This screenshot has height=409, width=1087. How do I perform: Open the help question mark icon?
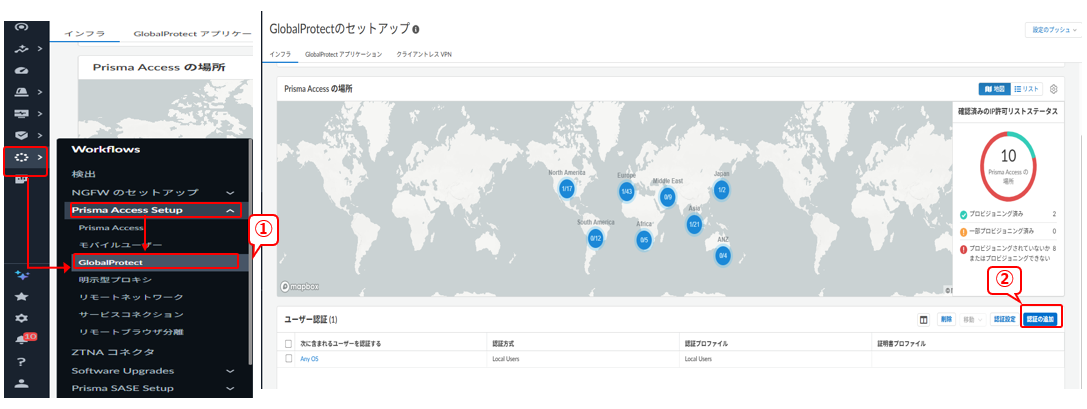tap(21, 362)
